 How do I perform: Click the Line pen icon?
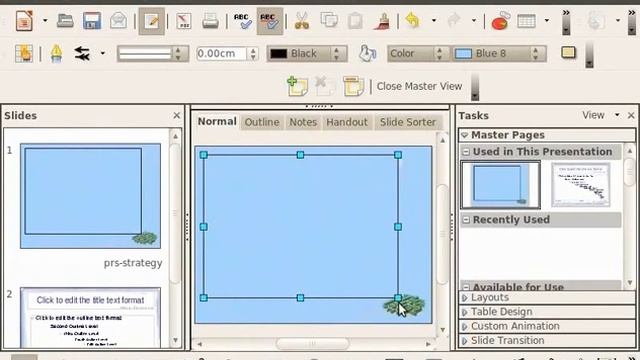[56, 53]
